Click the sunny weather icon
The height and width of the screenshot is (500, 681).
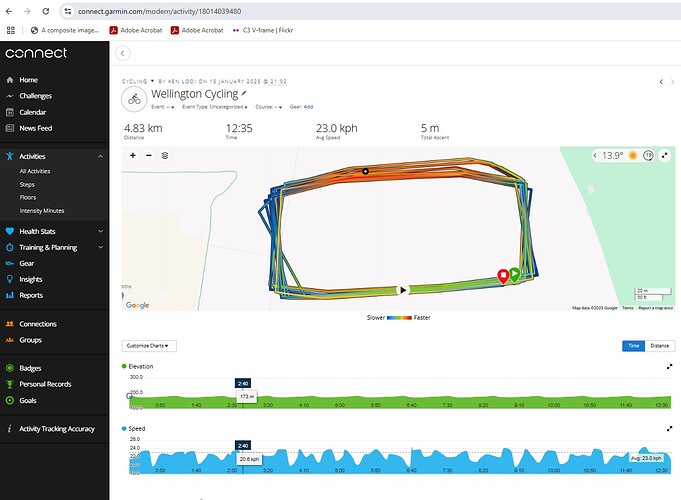tap(633, 156)
